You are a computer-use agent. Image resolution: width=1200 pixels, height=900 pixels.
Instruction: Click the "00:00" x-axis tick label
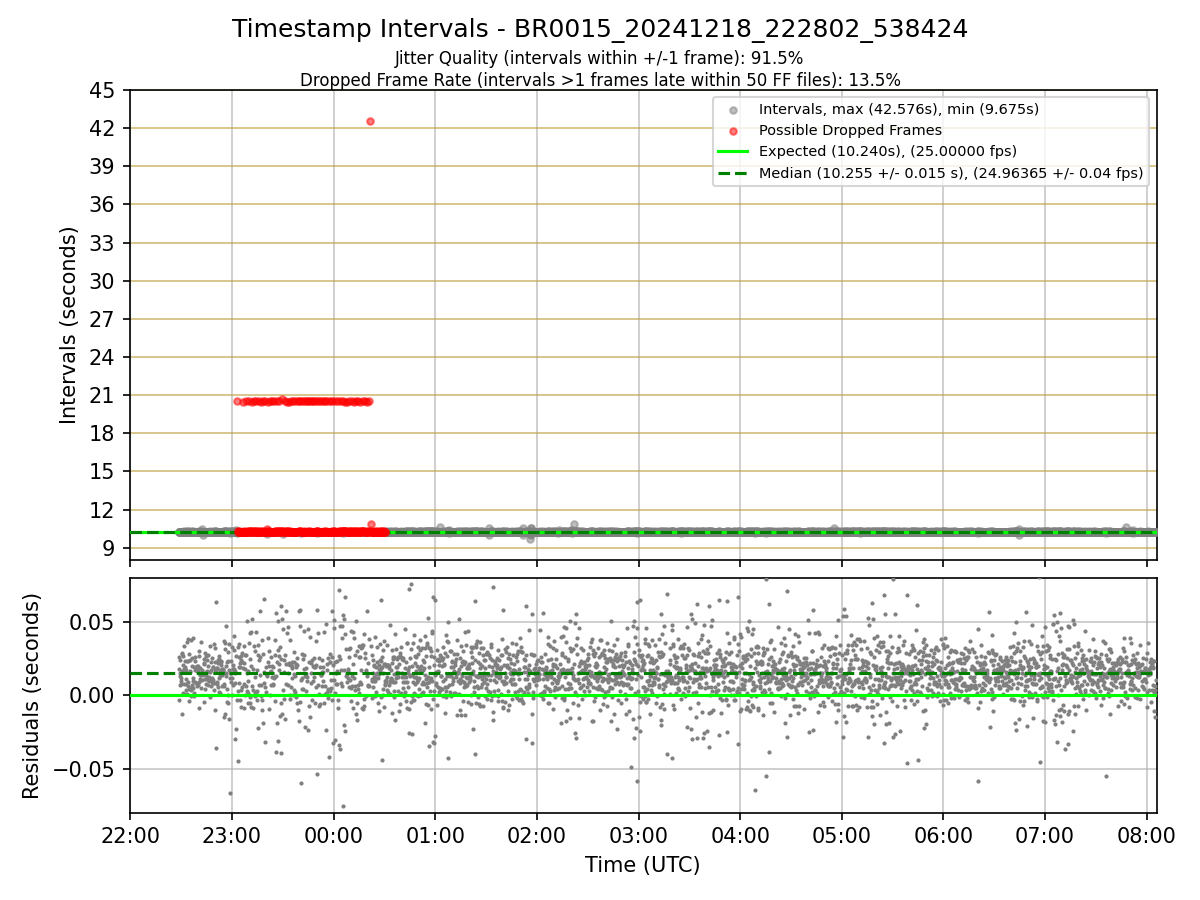[334, 834]
